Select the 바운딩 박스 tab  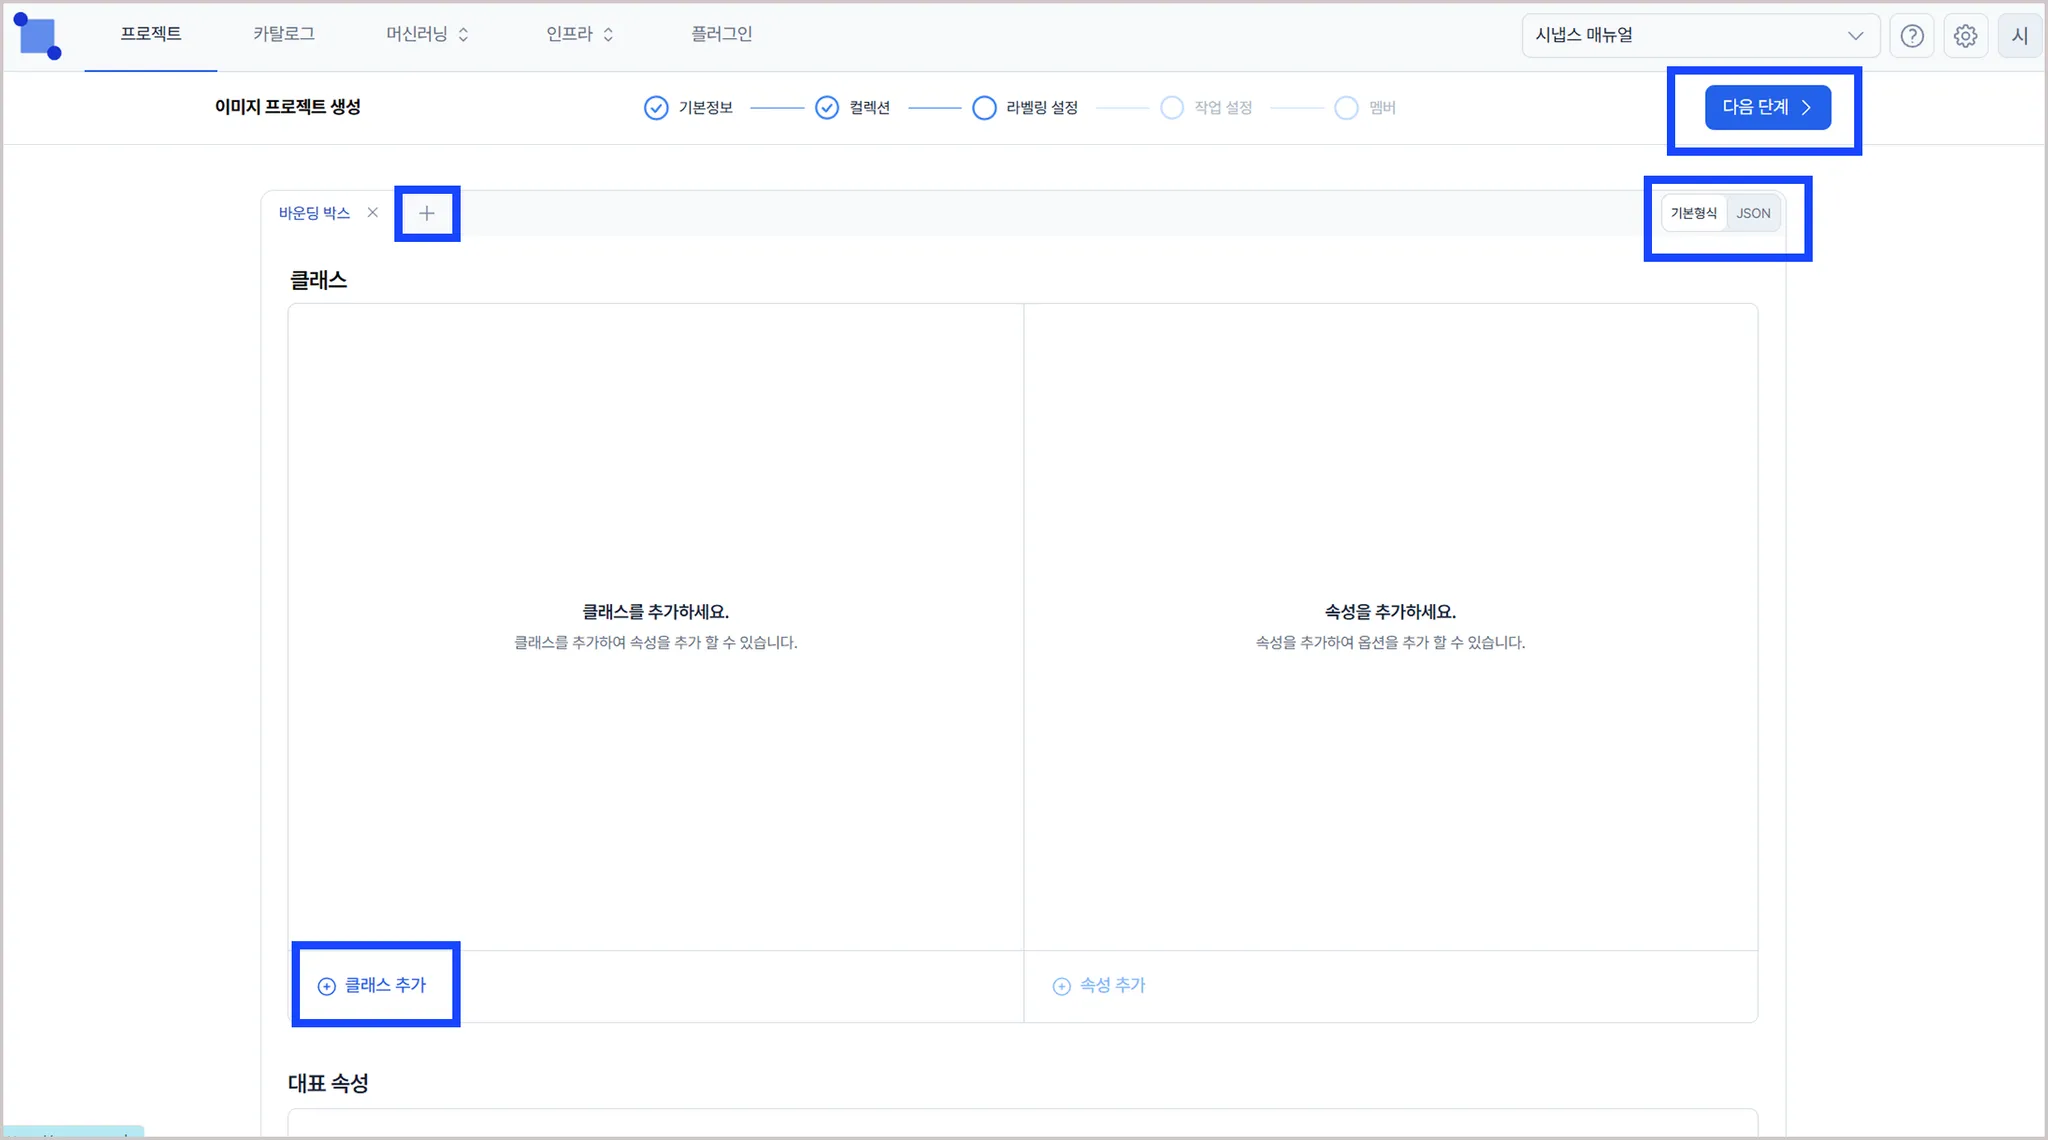[x=314, y=213]
